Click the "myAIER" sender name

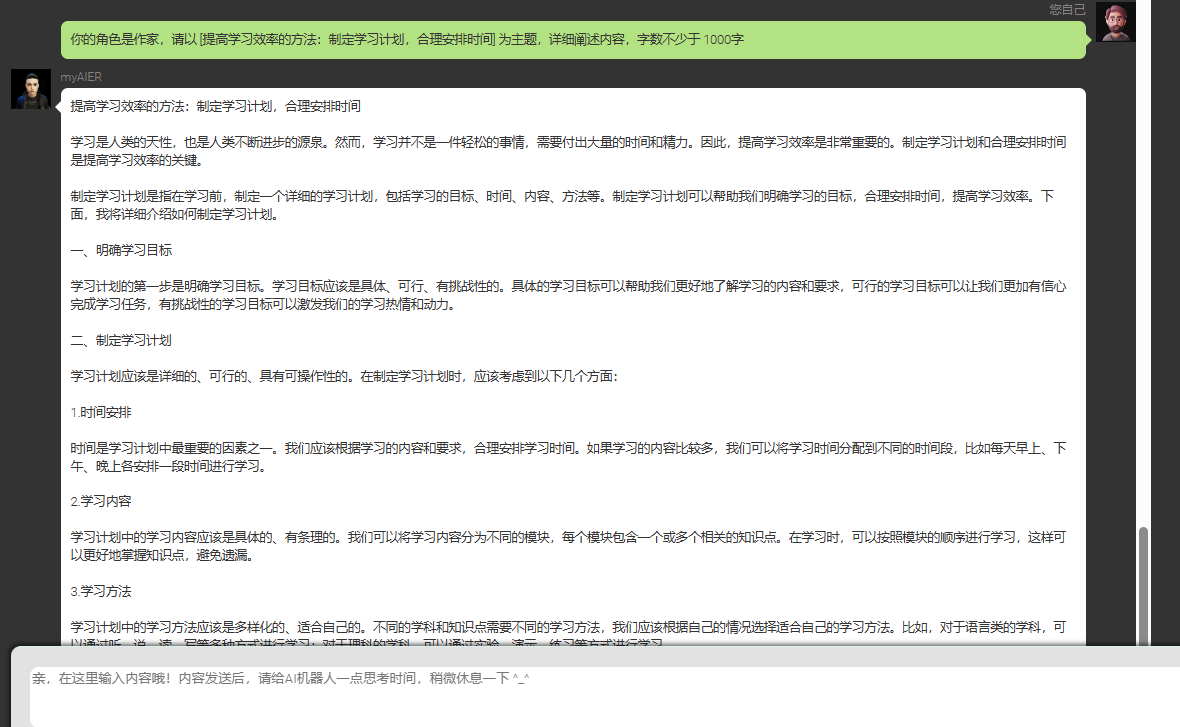pyautogui.click(x=81, y=77)
